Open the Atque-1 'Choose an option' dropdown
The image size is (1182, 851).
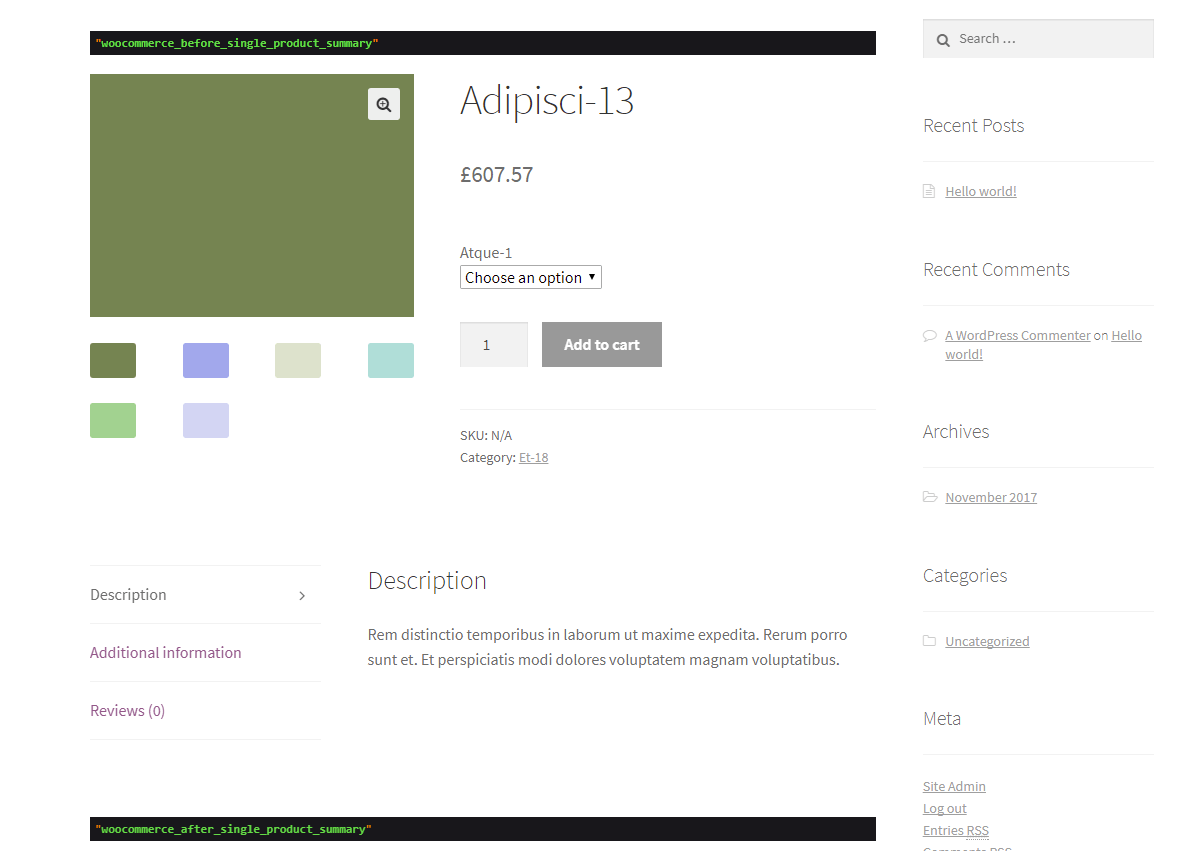tap(531, 277)
